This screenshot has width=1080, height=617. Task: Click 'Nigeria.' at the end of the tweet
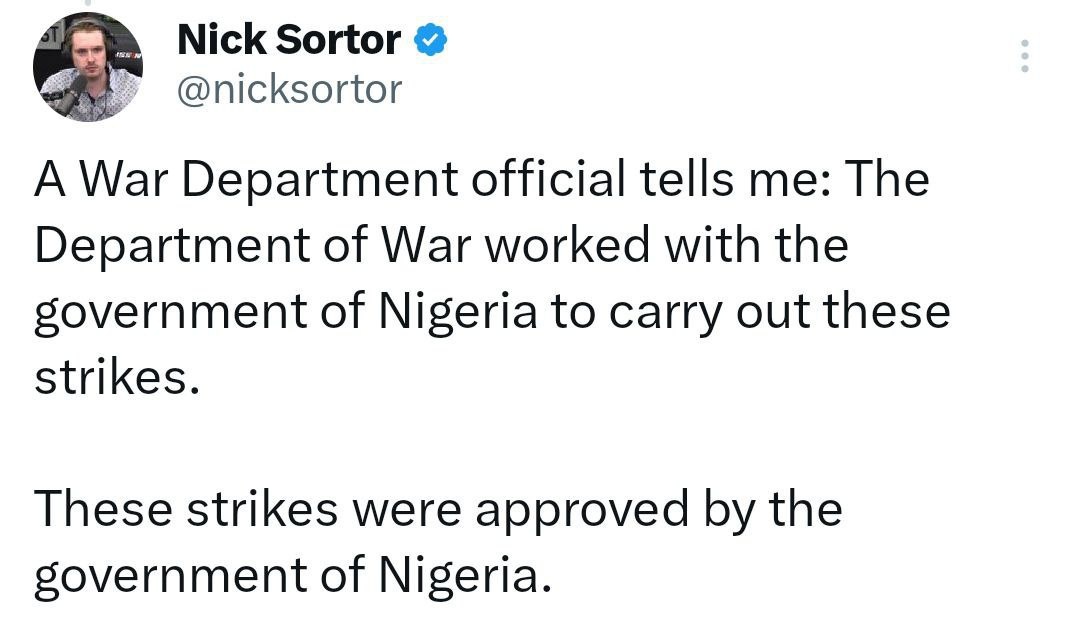tap(466, 576)
